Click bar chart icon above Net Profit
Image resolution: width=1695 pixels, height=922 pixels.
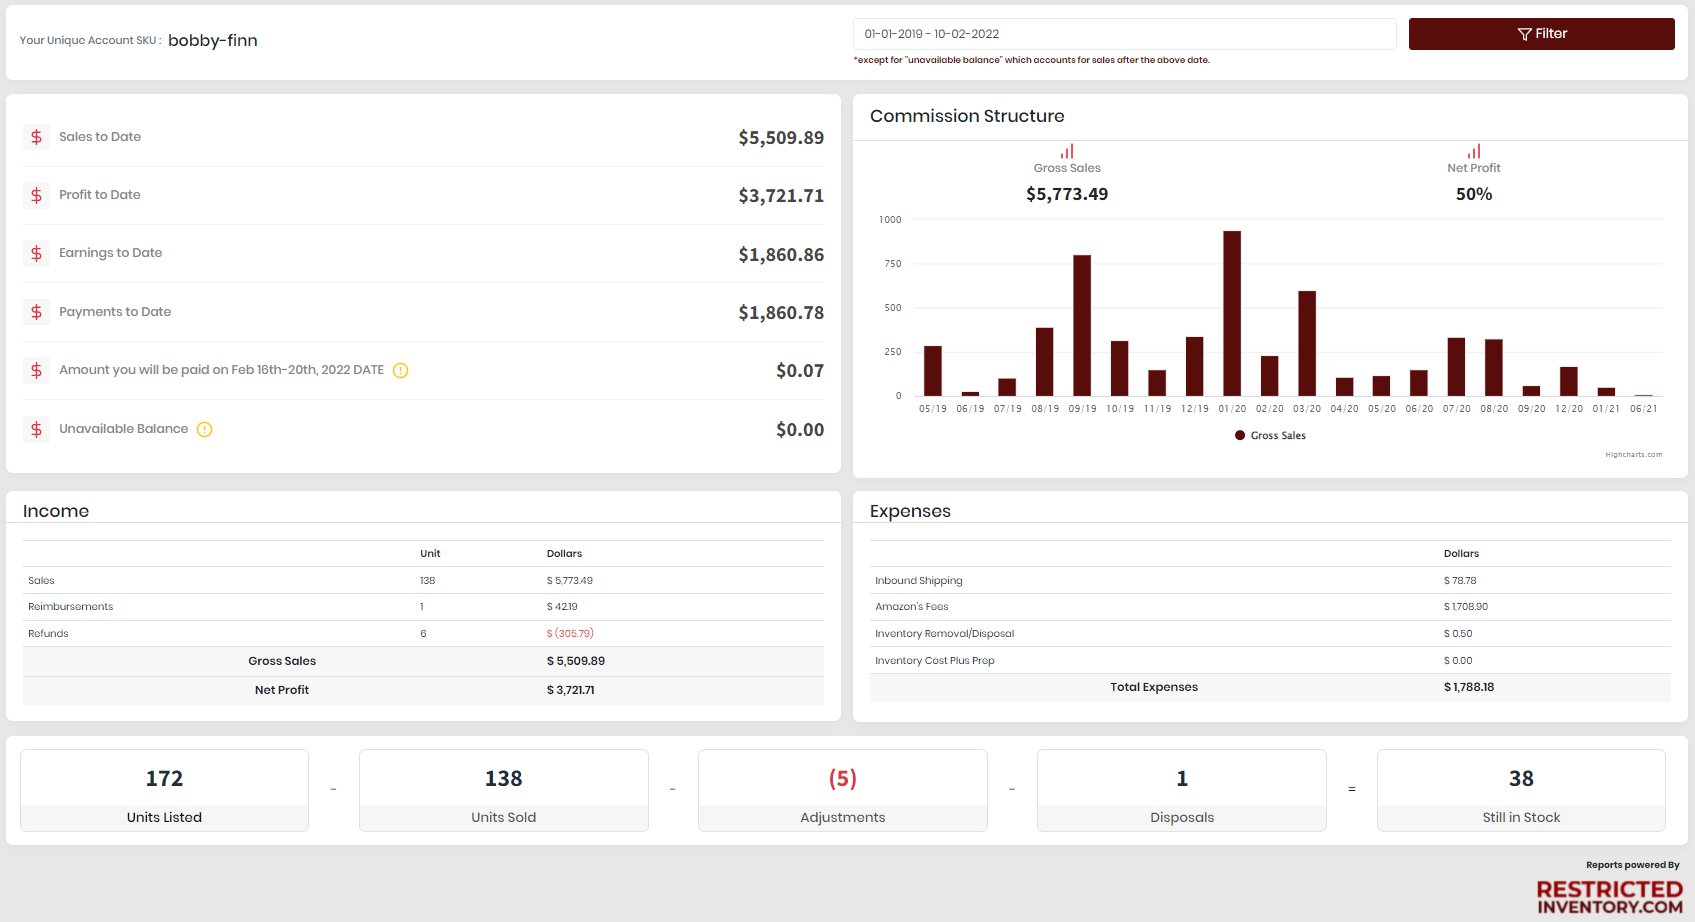pos(1474,152)
